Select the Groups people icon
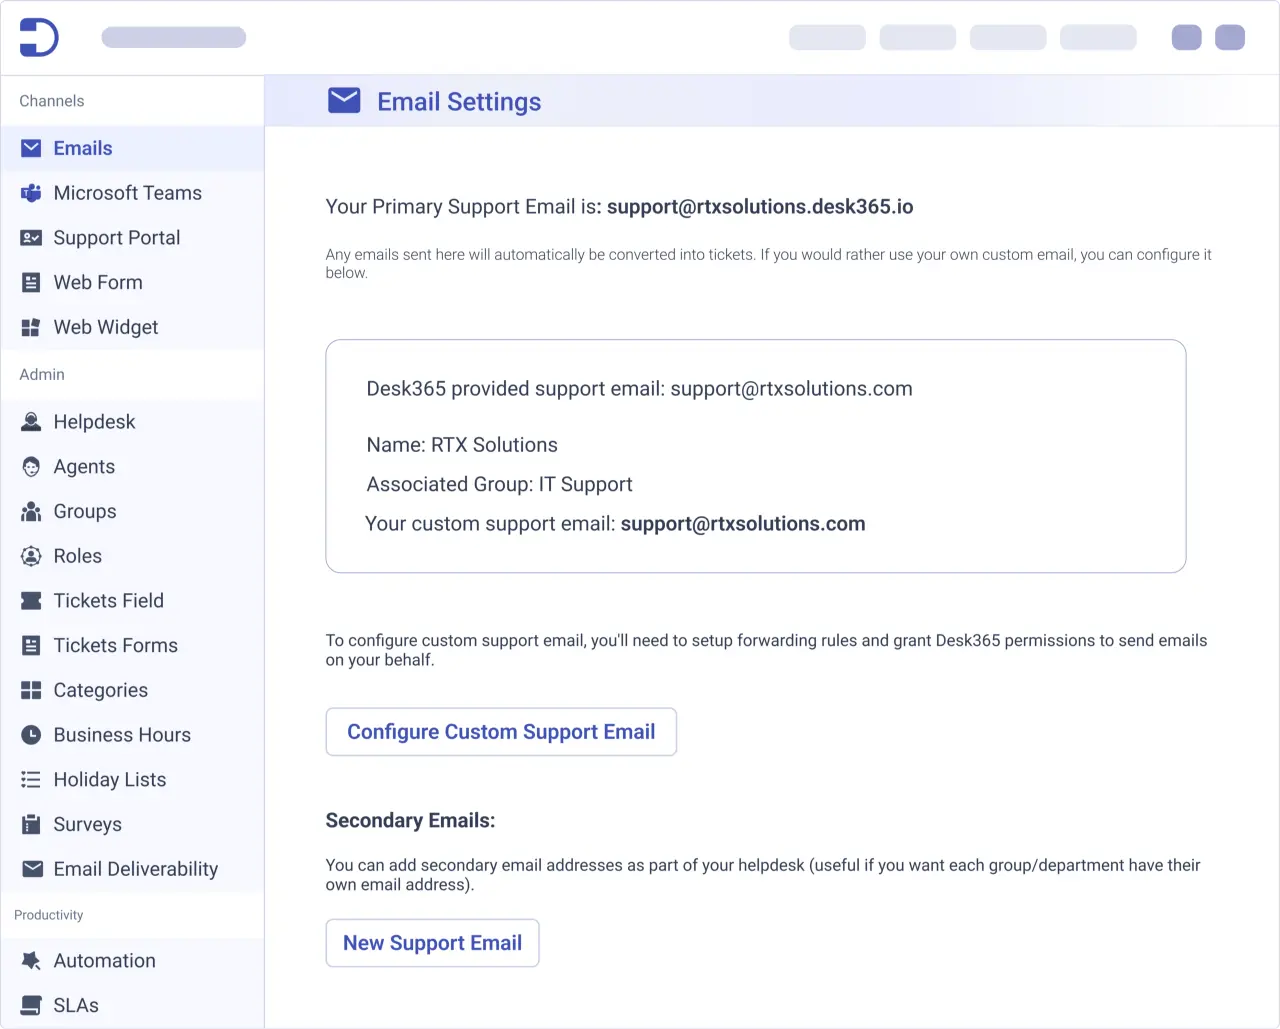The height and width of the screenshot is (1029, 1280). pyautogui.click(x=31, y=512)
